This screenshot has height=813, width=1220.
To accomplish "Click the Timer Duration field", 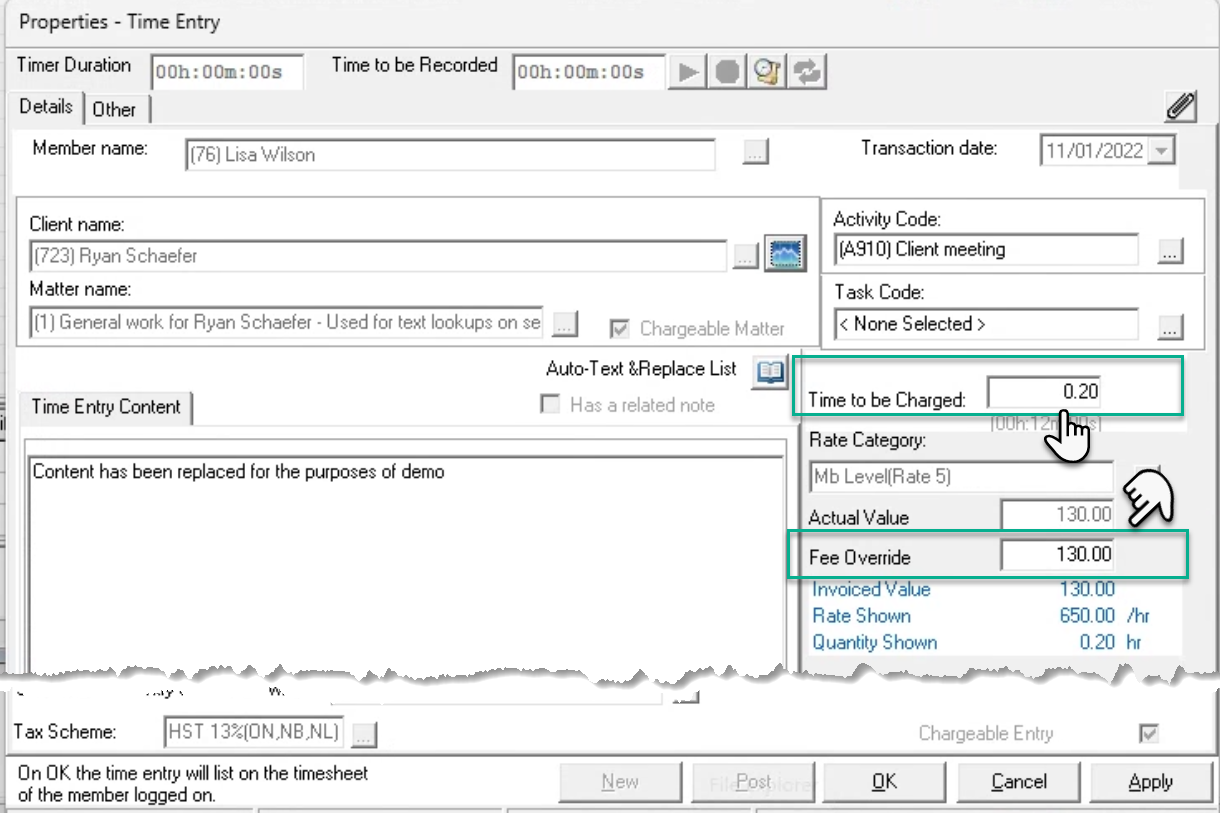I will click(x=227, y=72).
